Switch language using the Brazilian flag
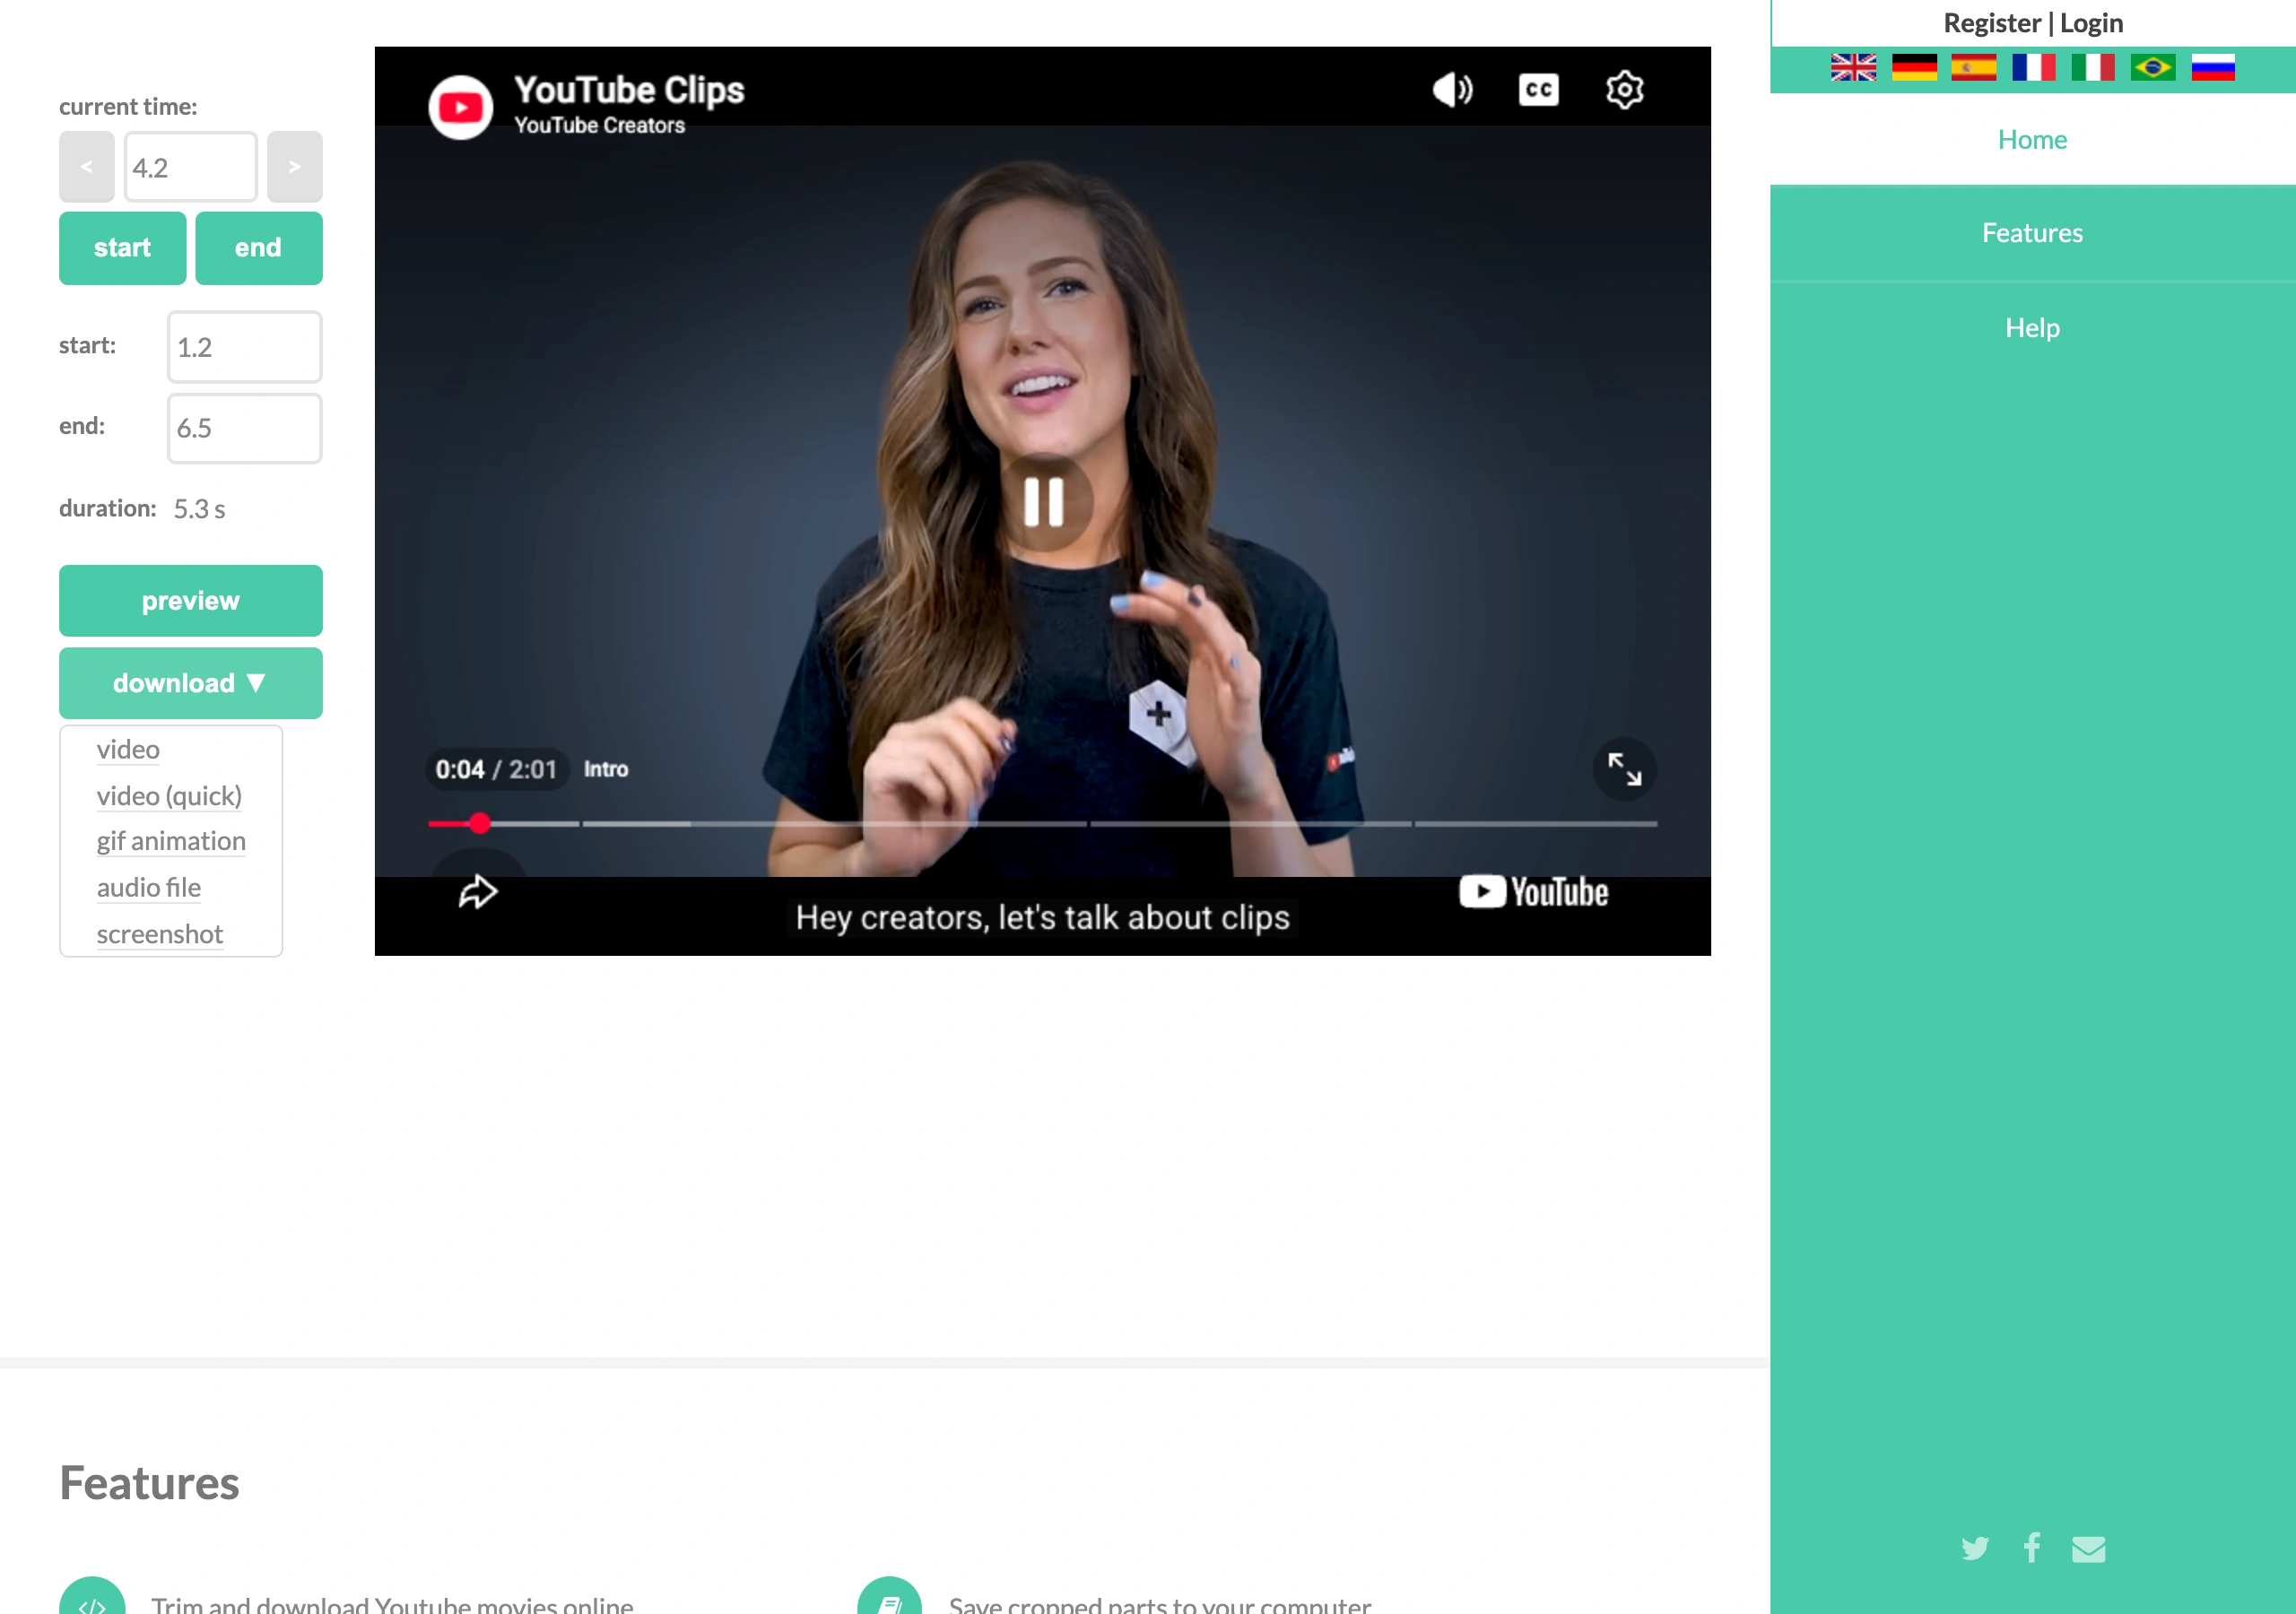This screenshot has width=2296, height=1614. point(2152,67)
